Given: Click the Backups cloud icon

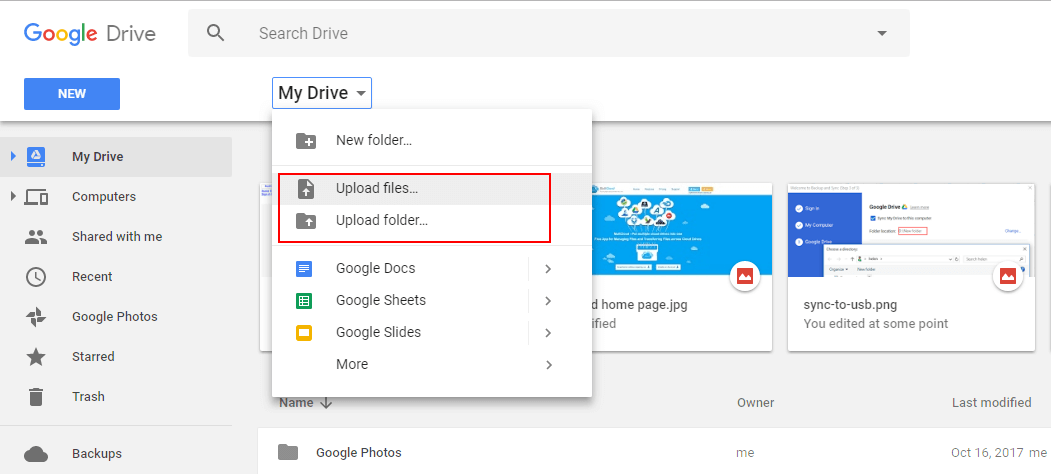Looking at the screenshot, I should [x=36, y=454].
